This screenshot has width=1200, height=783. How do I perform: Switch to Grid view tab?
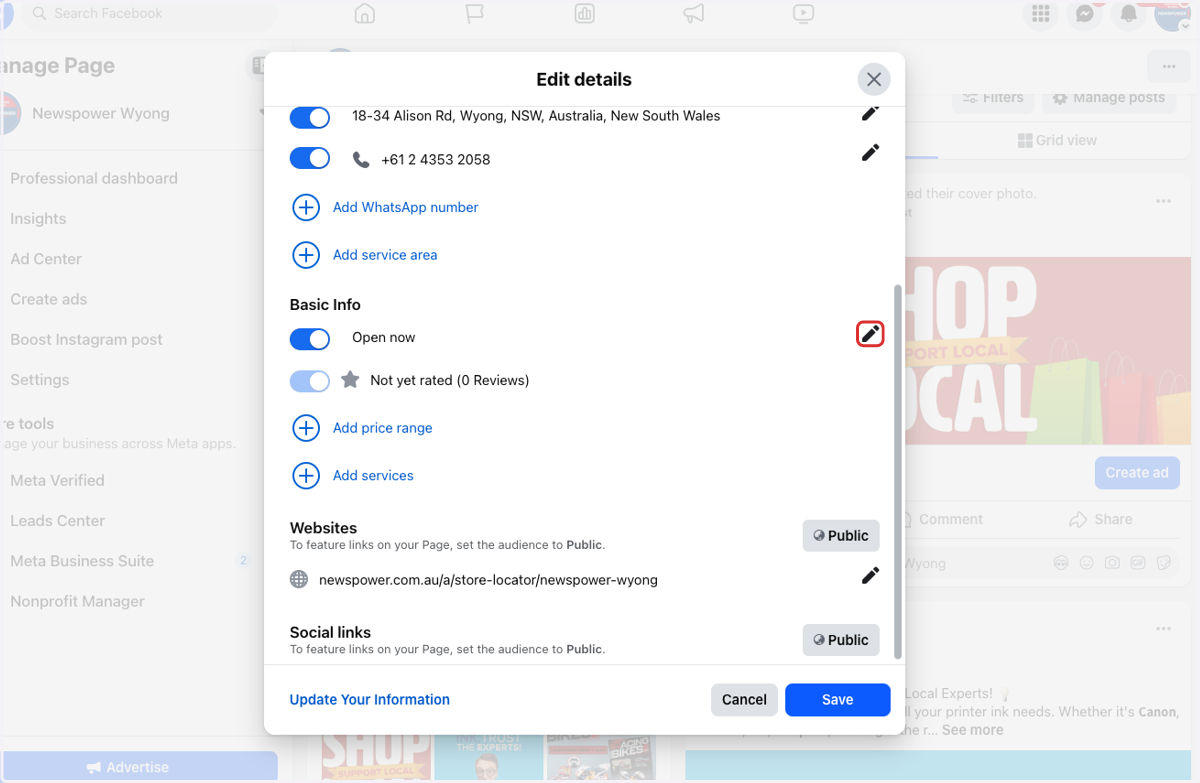[1057, 140]
